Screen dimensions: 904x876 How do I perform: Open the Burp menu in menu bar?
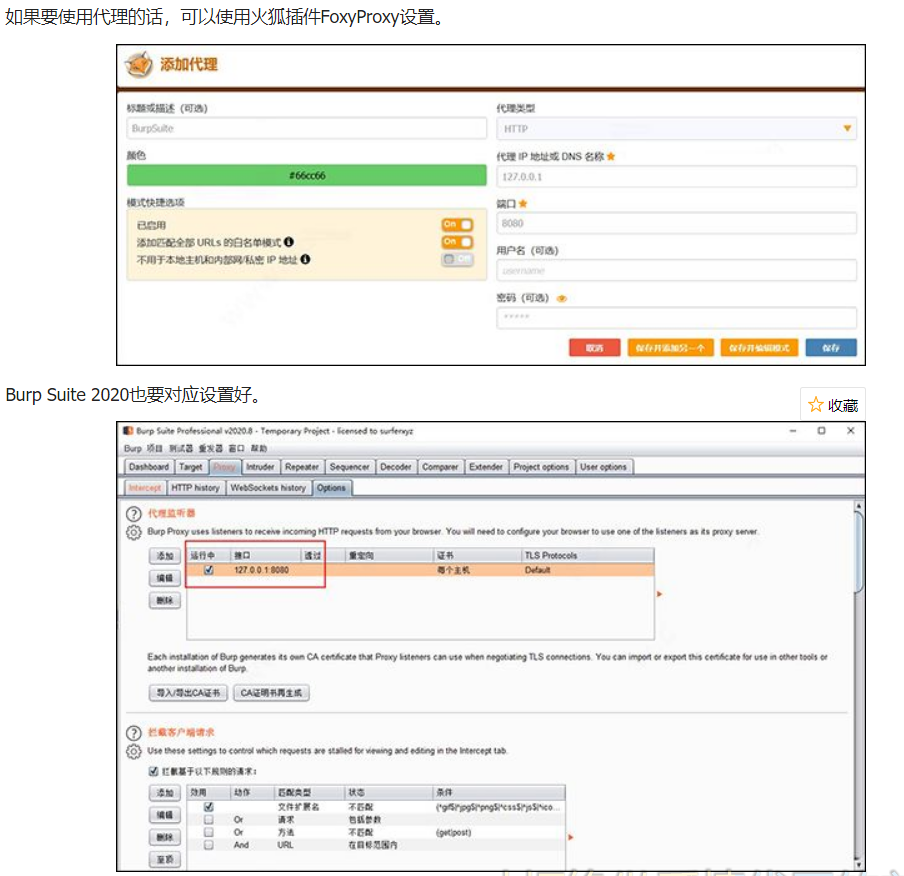(132, 448)
